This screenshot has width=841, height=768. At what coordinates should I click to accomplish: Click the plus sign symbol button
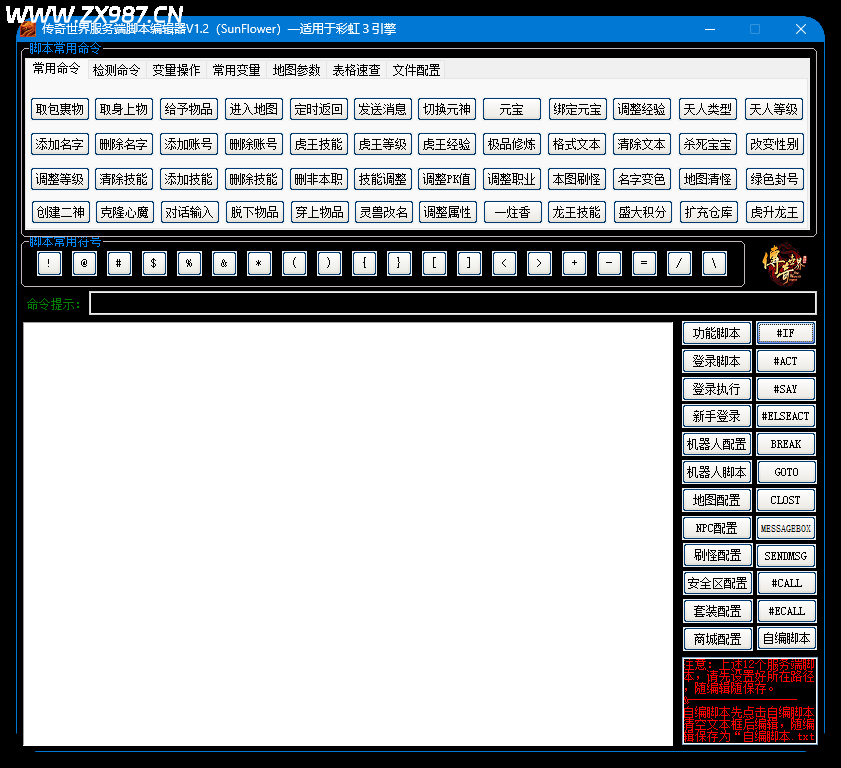574,263
